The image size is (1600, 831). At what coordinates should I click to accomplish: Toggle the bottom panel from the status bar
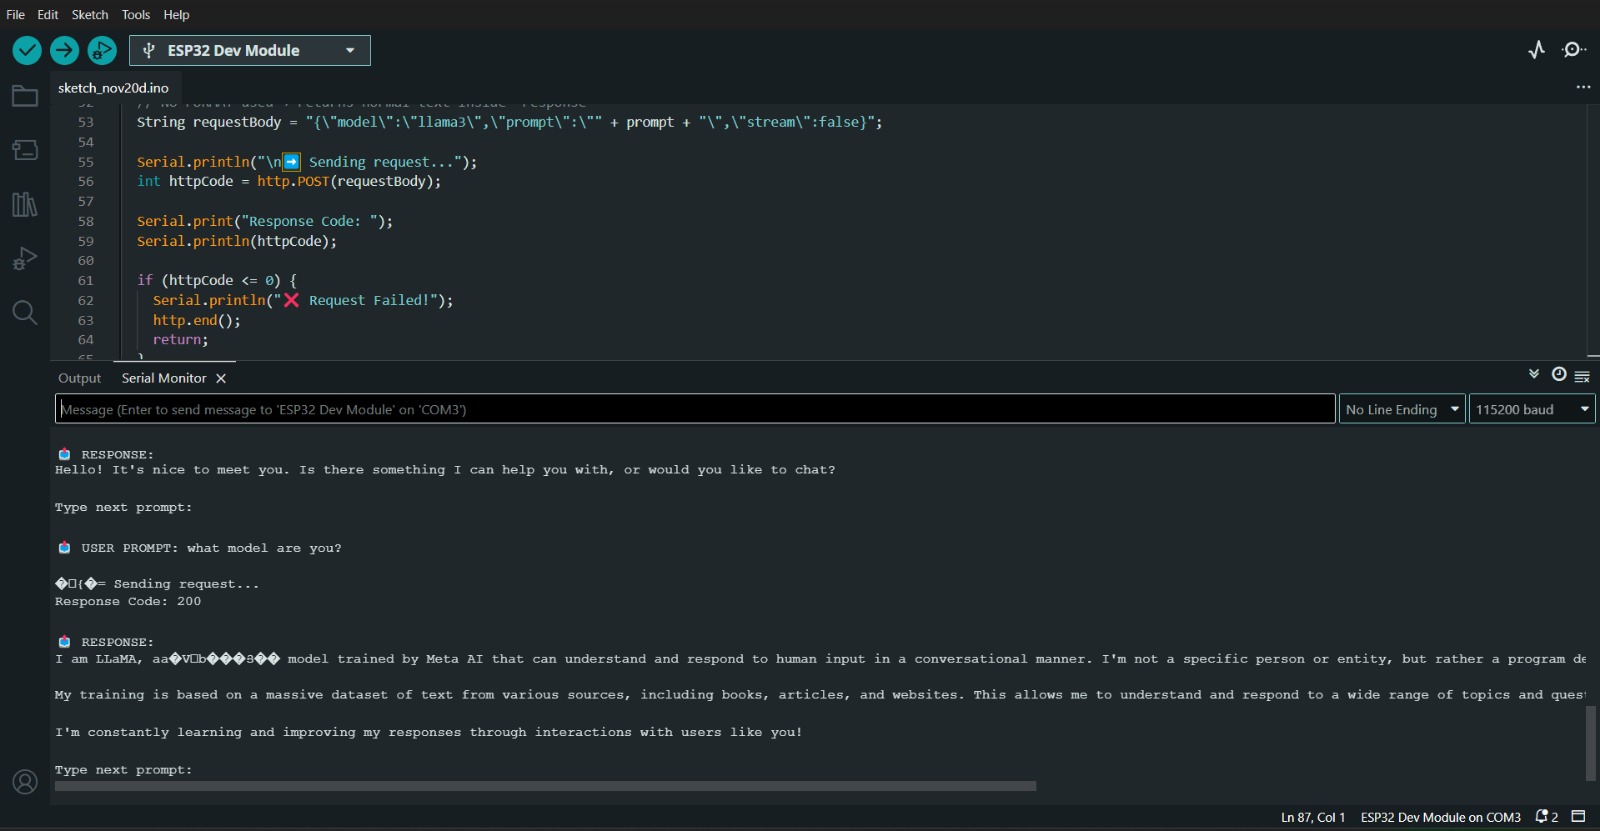click(1579, 817)
